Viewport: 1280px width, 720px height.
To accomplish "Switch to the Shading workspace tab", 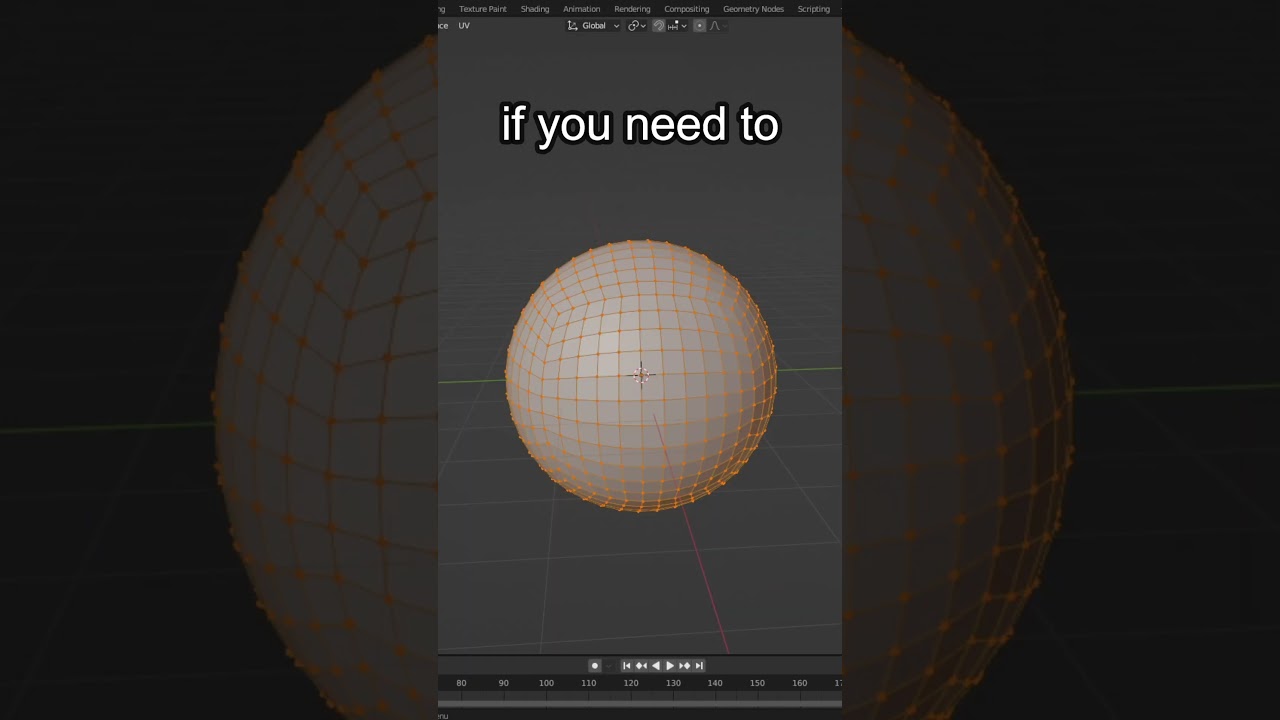I will pos(535,9).
